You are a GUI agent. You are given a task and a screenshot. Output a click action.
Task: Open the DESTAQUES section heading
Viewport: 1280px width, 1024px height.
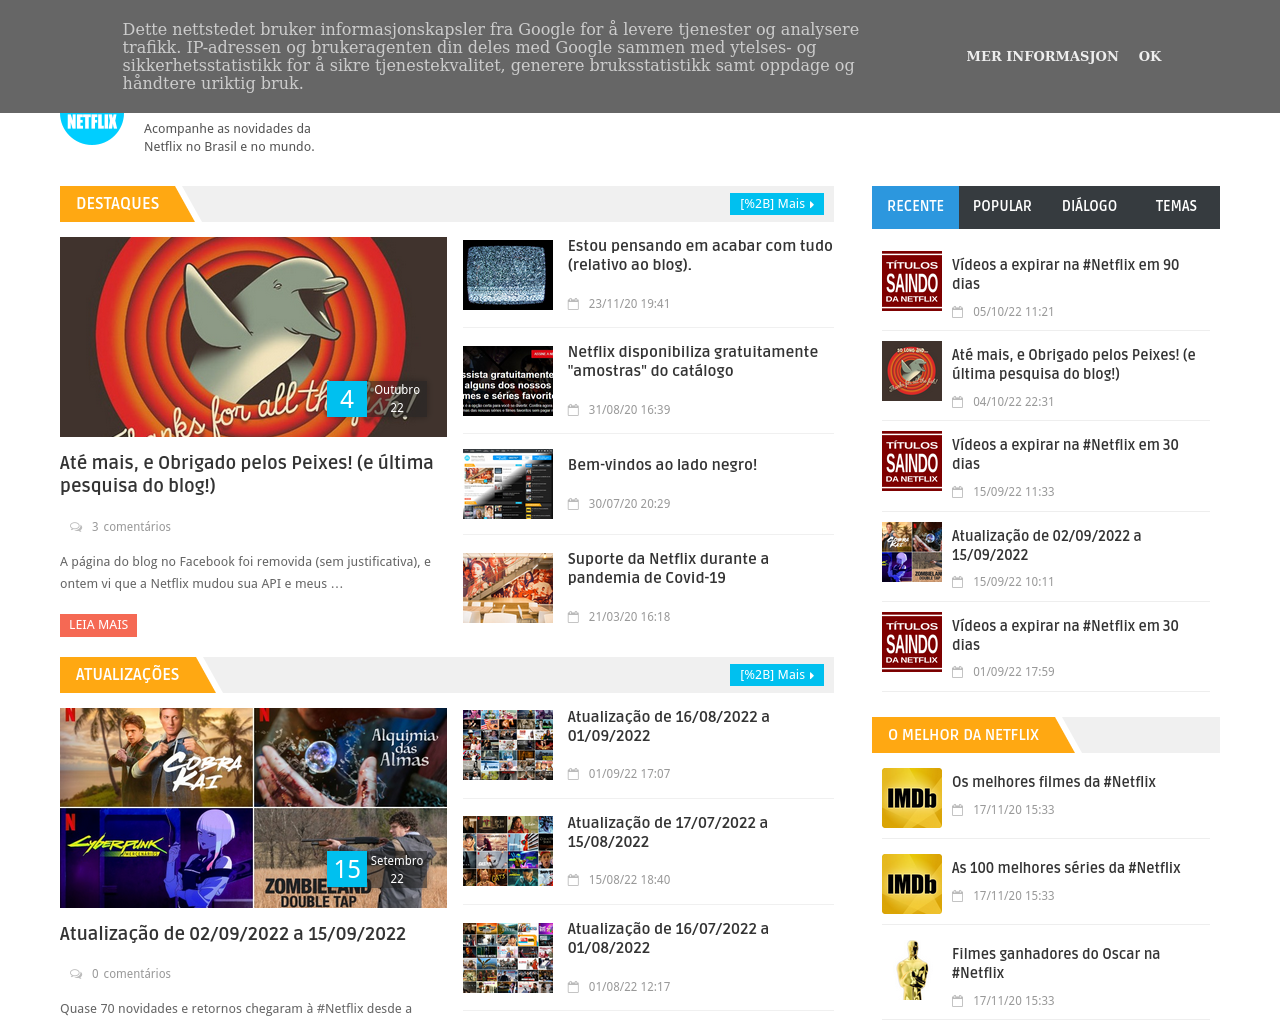(x=118, y=204)
